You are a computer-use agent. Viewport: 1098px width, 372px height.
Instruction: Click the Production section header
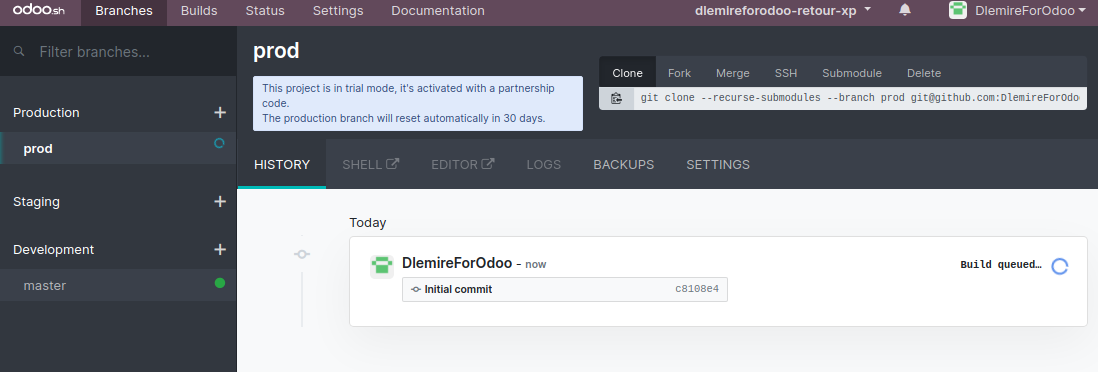(46, 113)
